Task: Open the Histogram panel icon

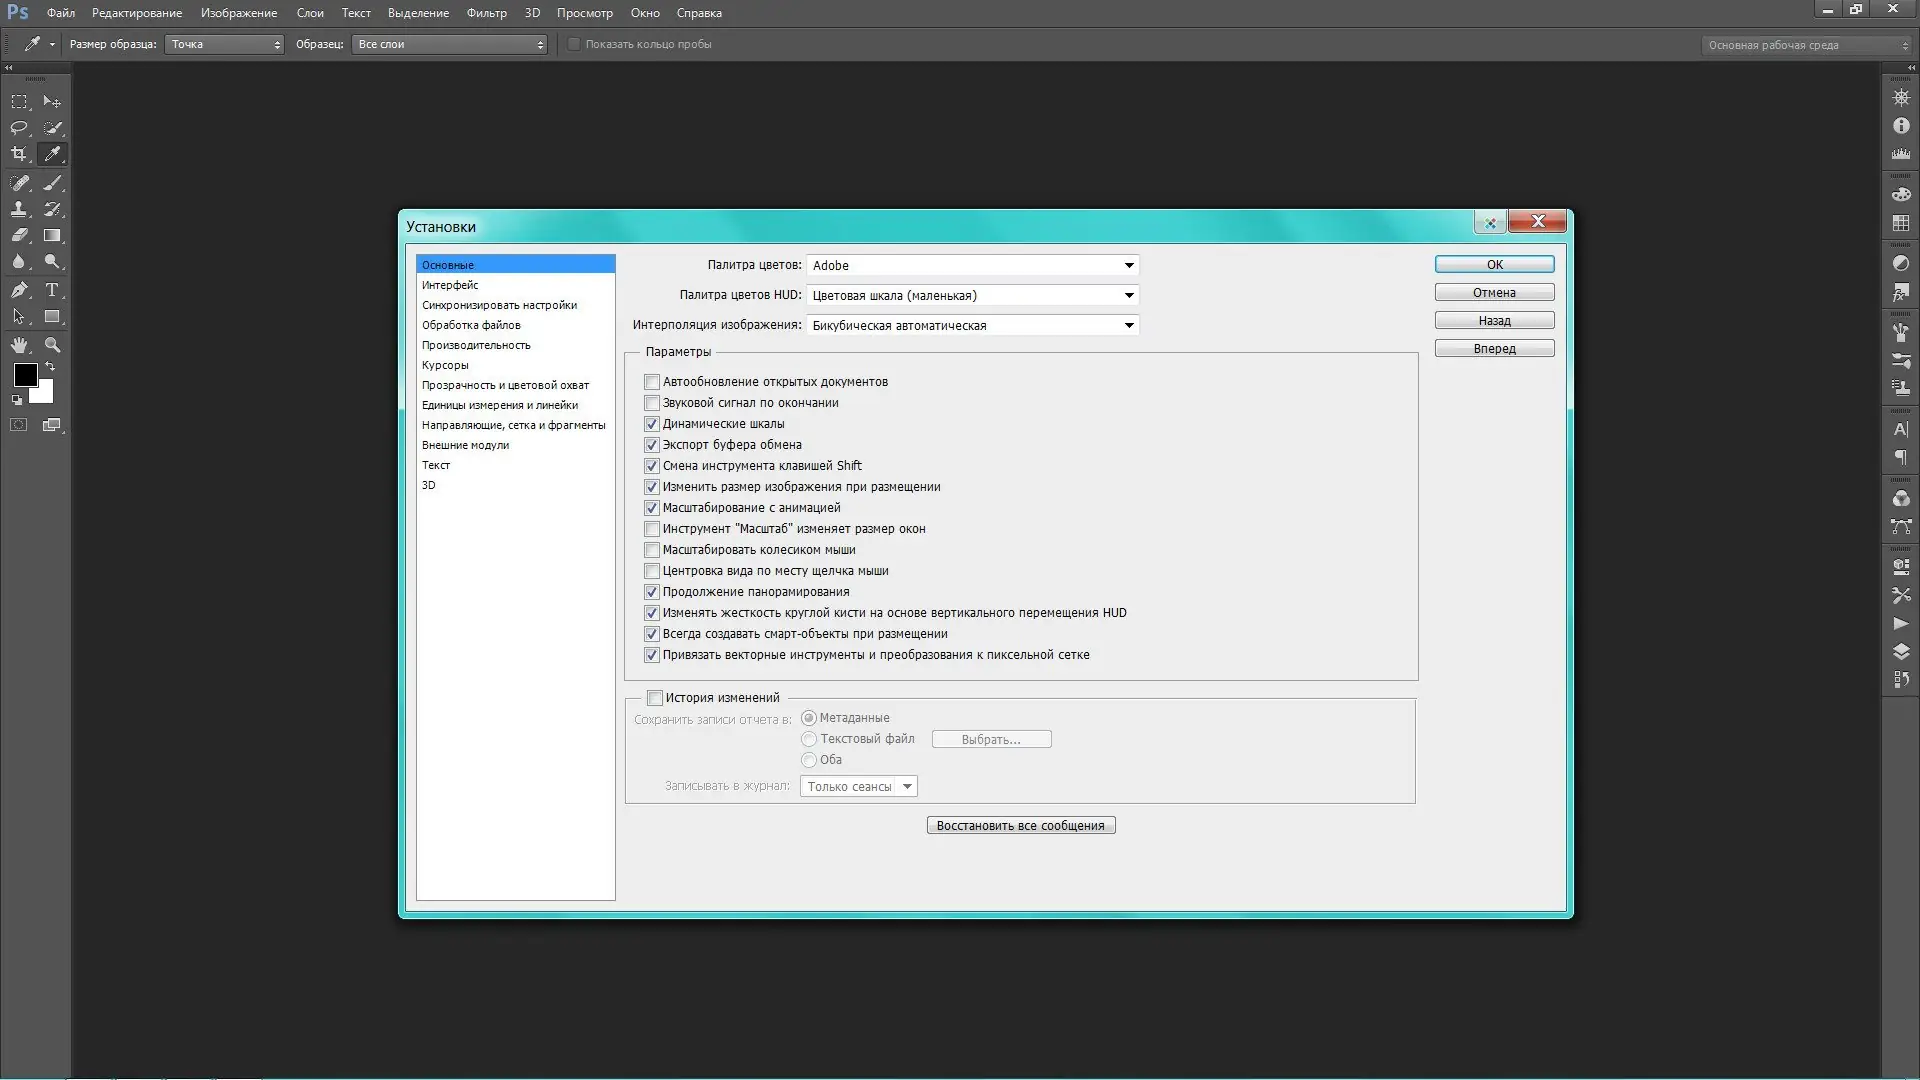Action: (x=1899, y=152)
